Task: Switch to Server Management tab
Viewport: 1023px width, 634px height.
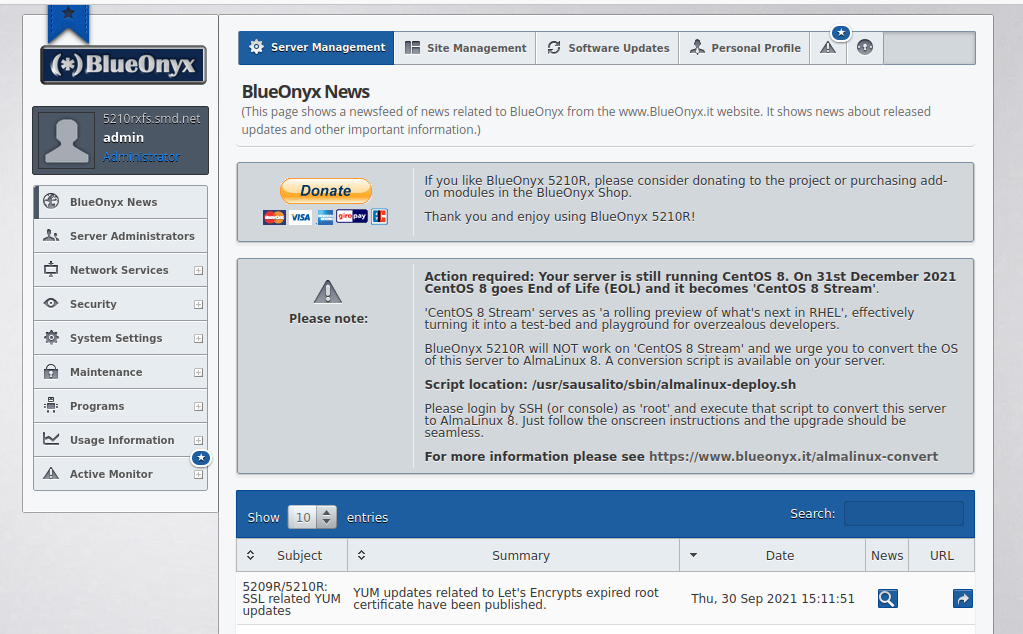Action: [316, 48]
